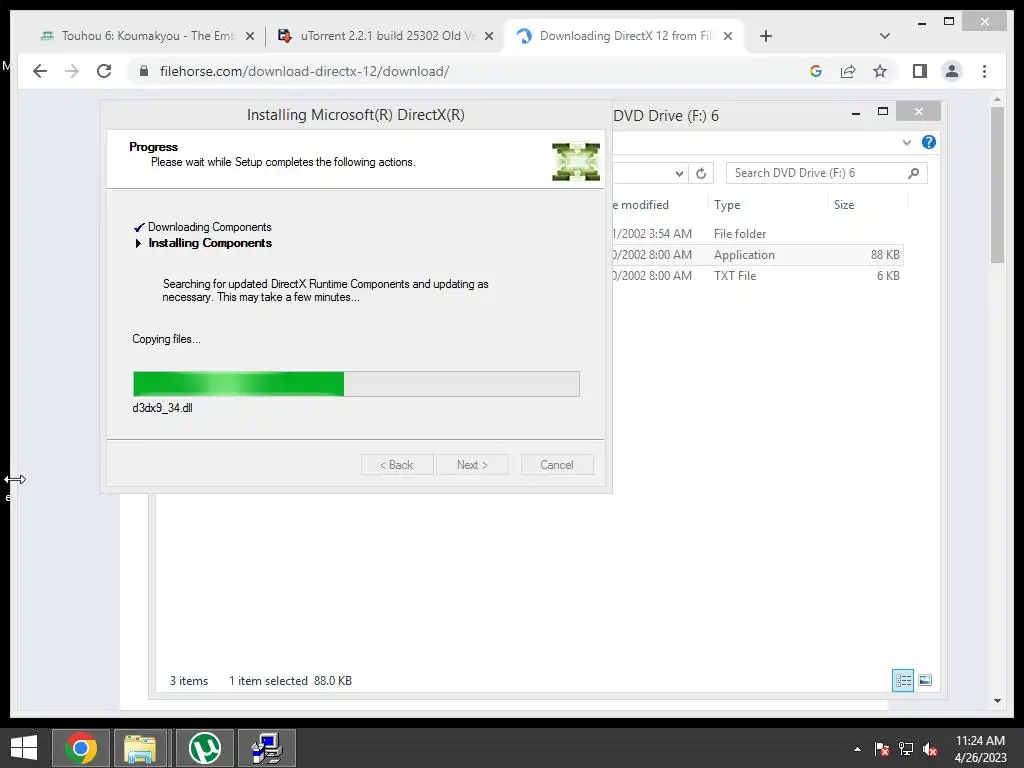Viewport: 1024px width, 768px height.
Task: Open the tab search chevron
Action: click(x=885, y=36)
